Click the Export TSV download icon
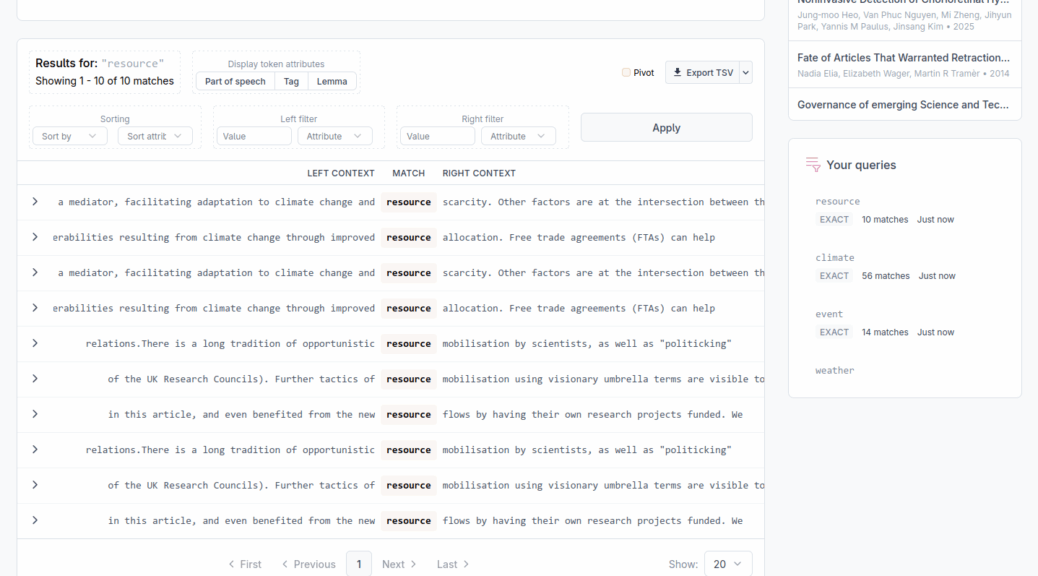Image resolution: width=1038 pixels, height=576 pixels. pos(677,73)
